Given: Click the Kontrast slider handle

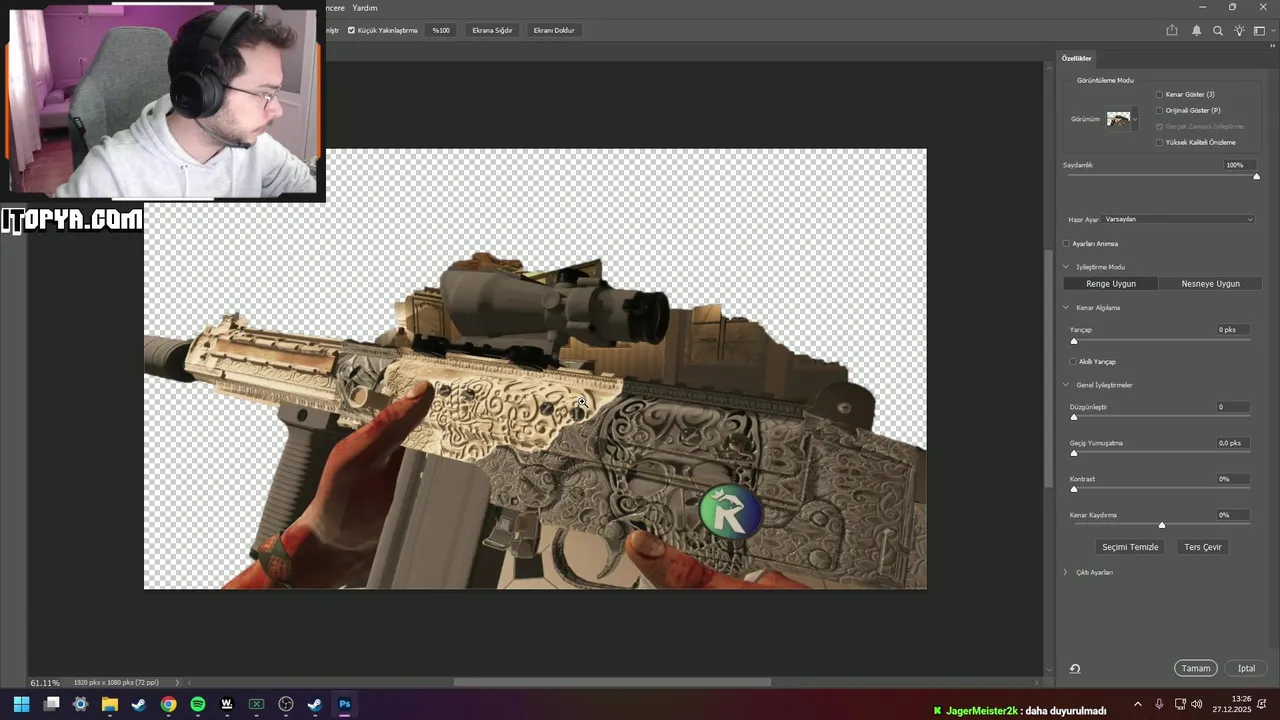Looking at the screenshot, I should pos(1074,489).
